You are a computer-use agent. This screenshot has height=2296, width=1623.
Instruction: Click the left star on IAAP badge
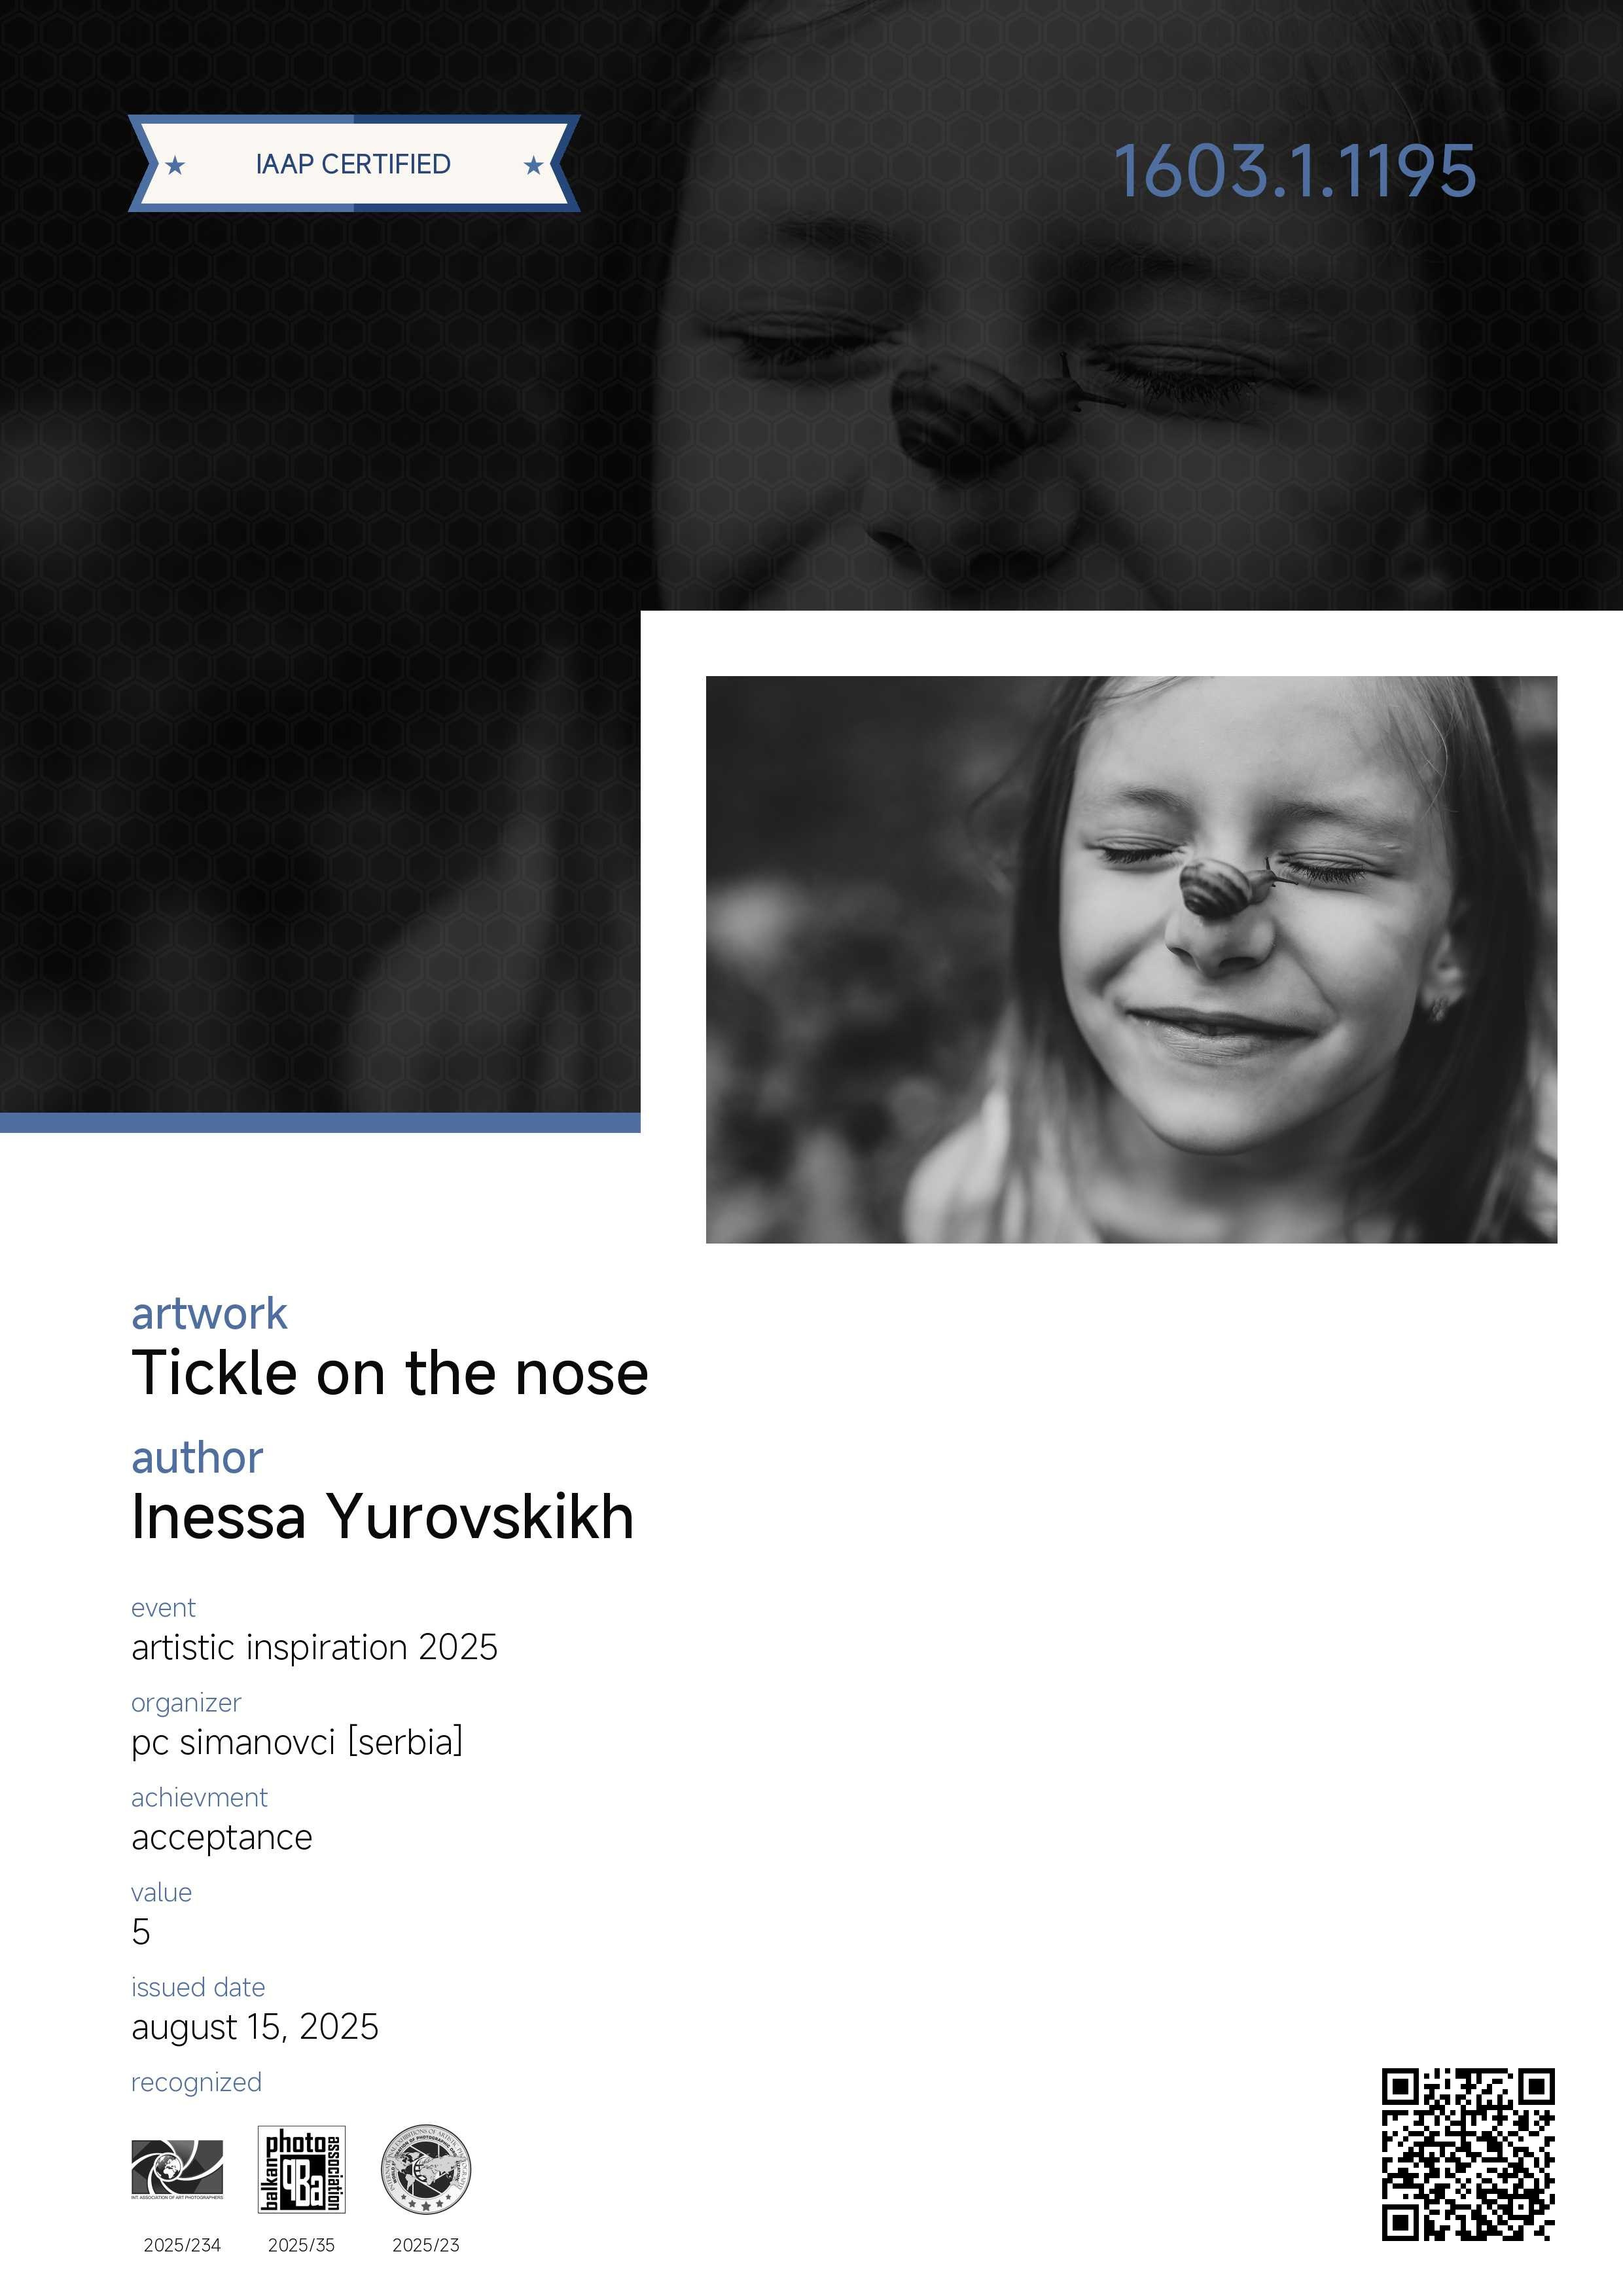[175, 165]
